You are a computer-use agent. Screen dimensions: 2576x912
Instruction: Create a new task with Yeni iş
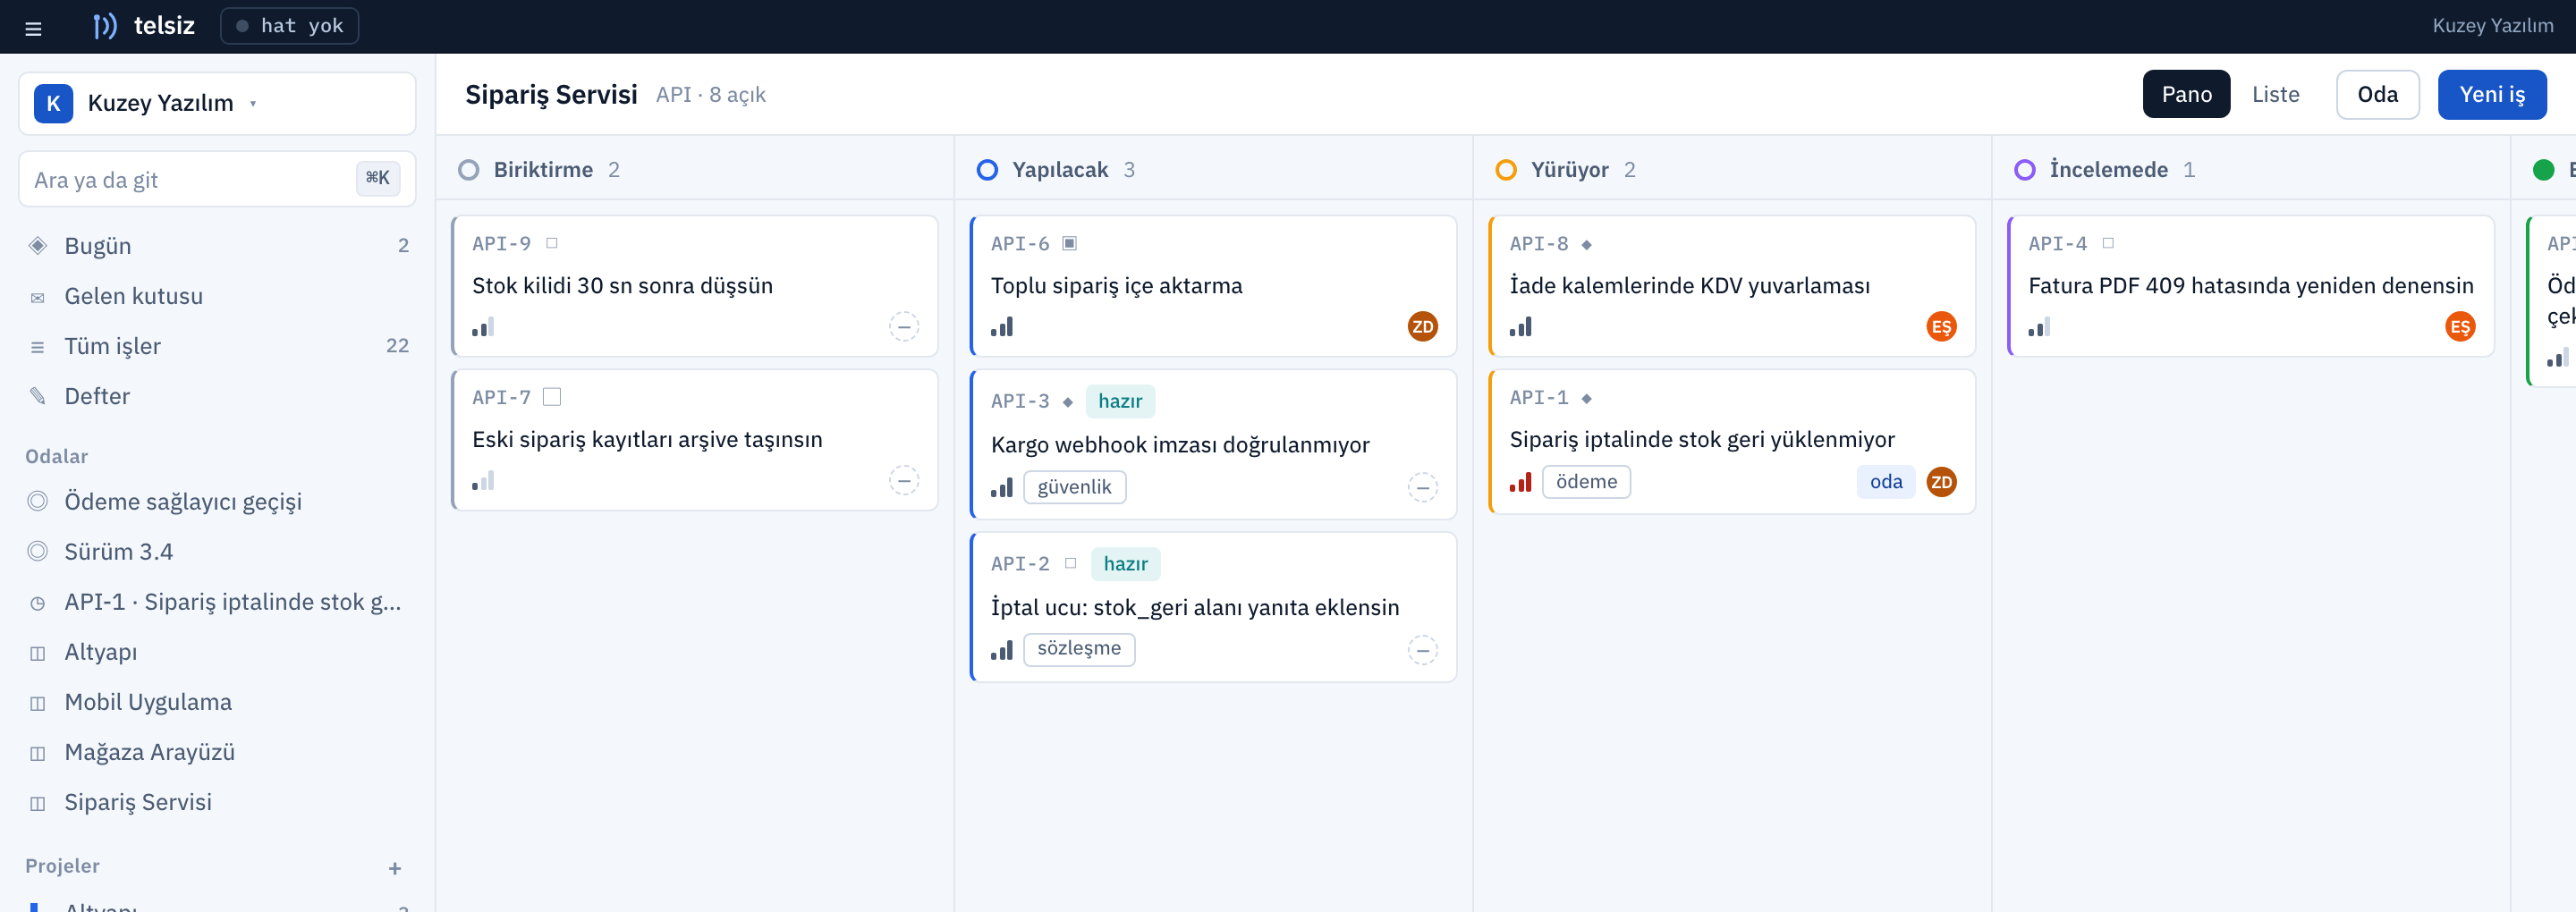[2491, 94]
